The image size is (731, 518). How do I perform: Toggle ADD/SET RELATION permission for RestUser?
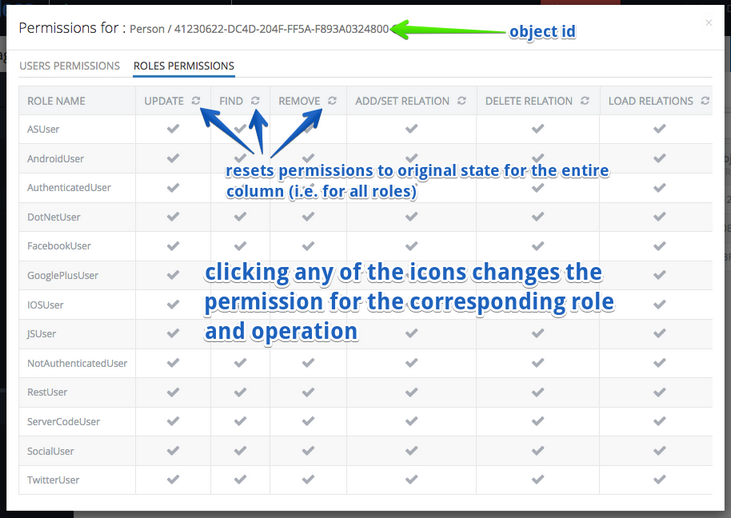pyautogui.click(x=411, y=392)
